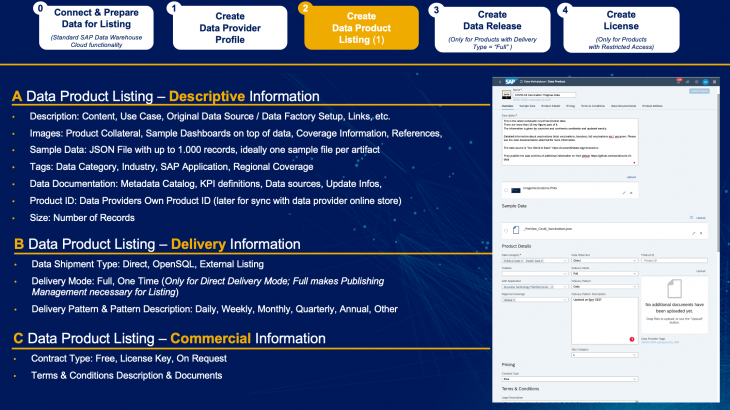Screen dimensions: 730x410
Task: Switch to the Overview tab
Action: tap(507, 106)
